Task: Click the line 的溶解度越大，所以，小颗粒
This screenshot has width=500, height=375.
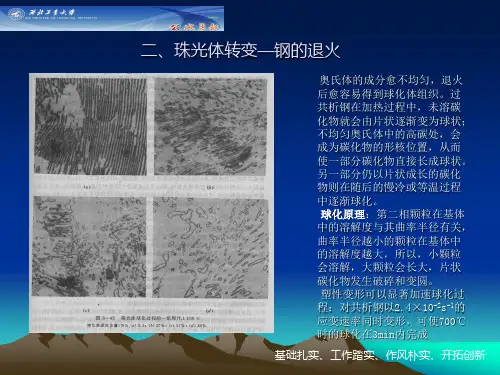Action: pos(389,254)
